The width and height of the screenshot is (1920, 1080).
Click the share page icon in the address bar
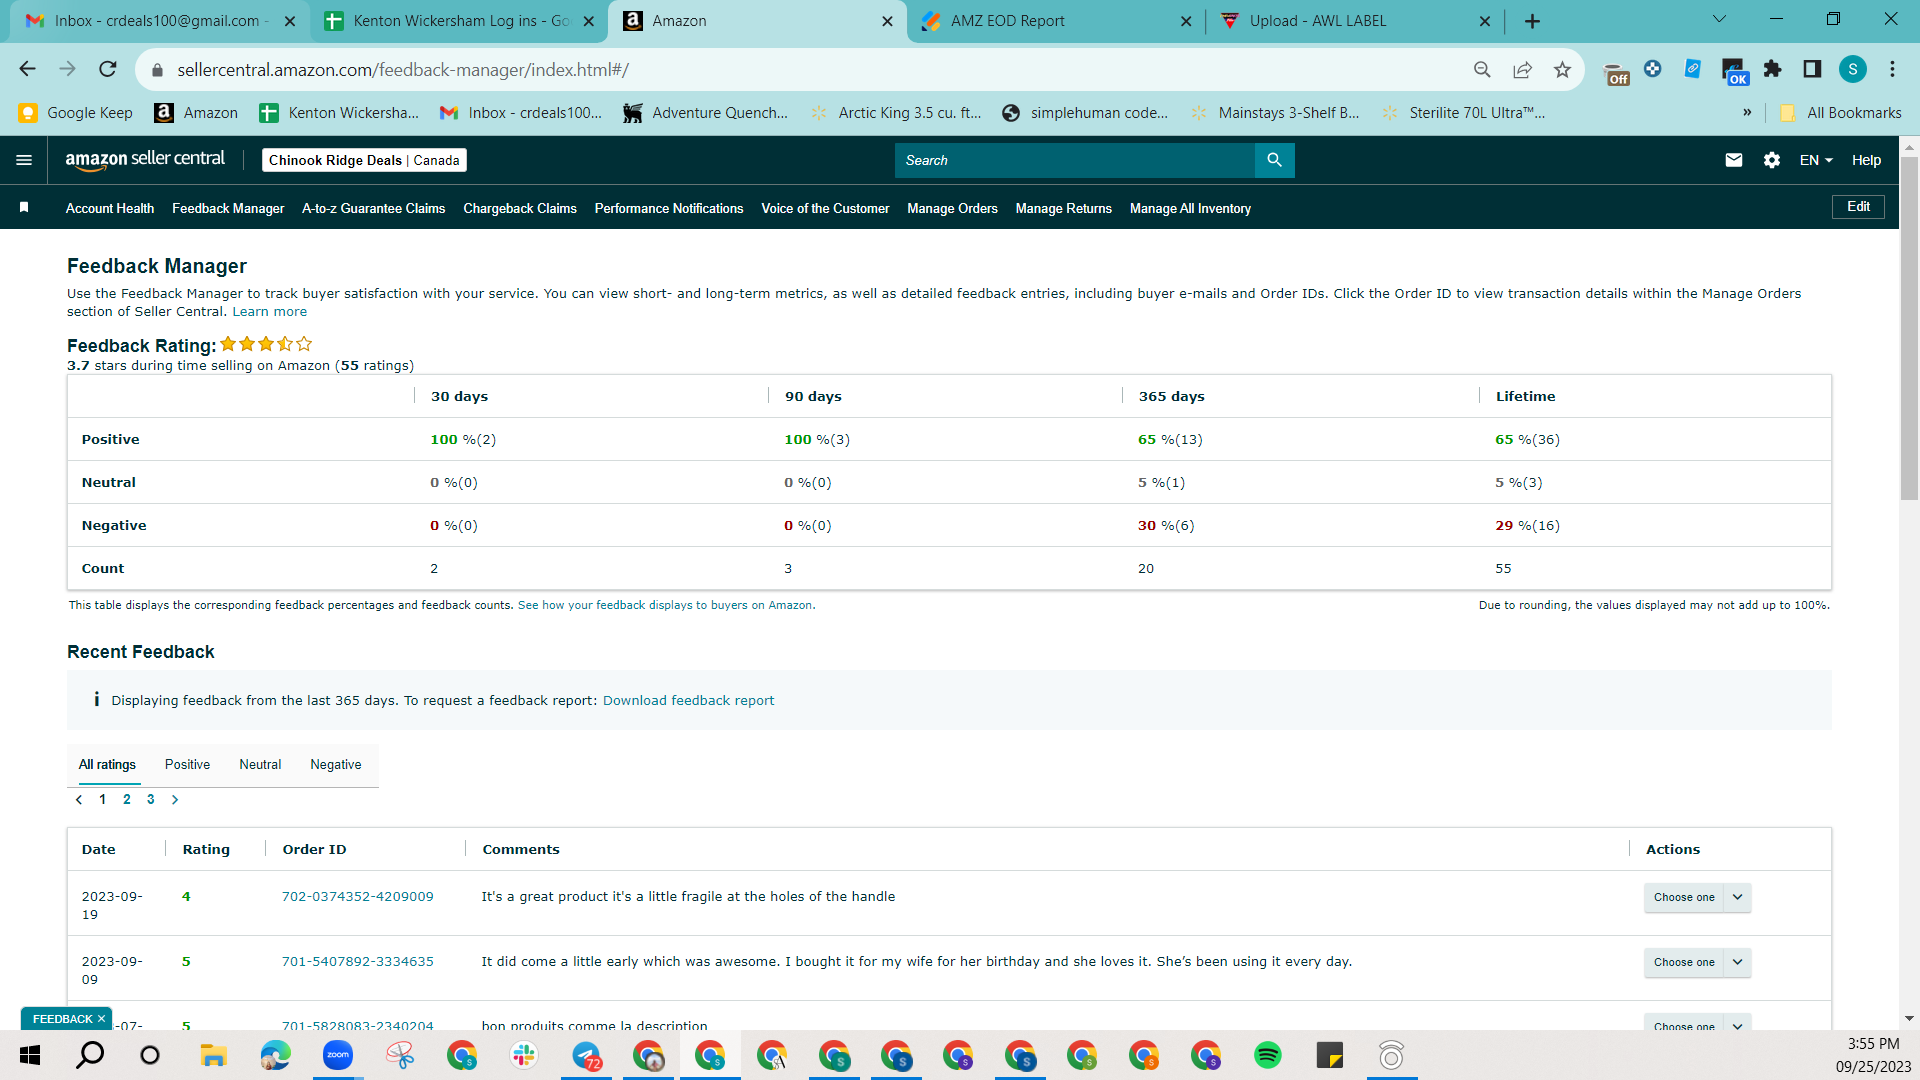click(x=1522, y=69)
